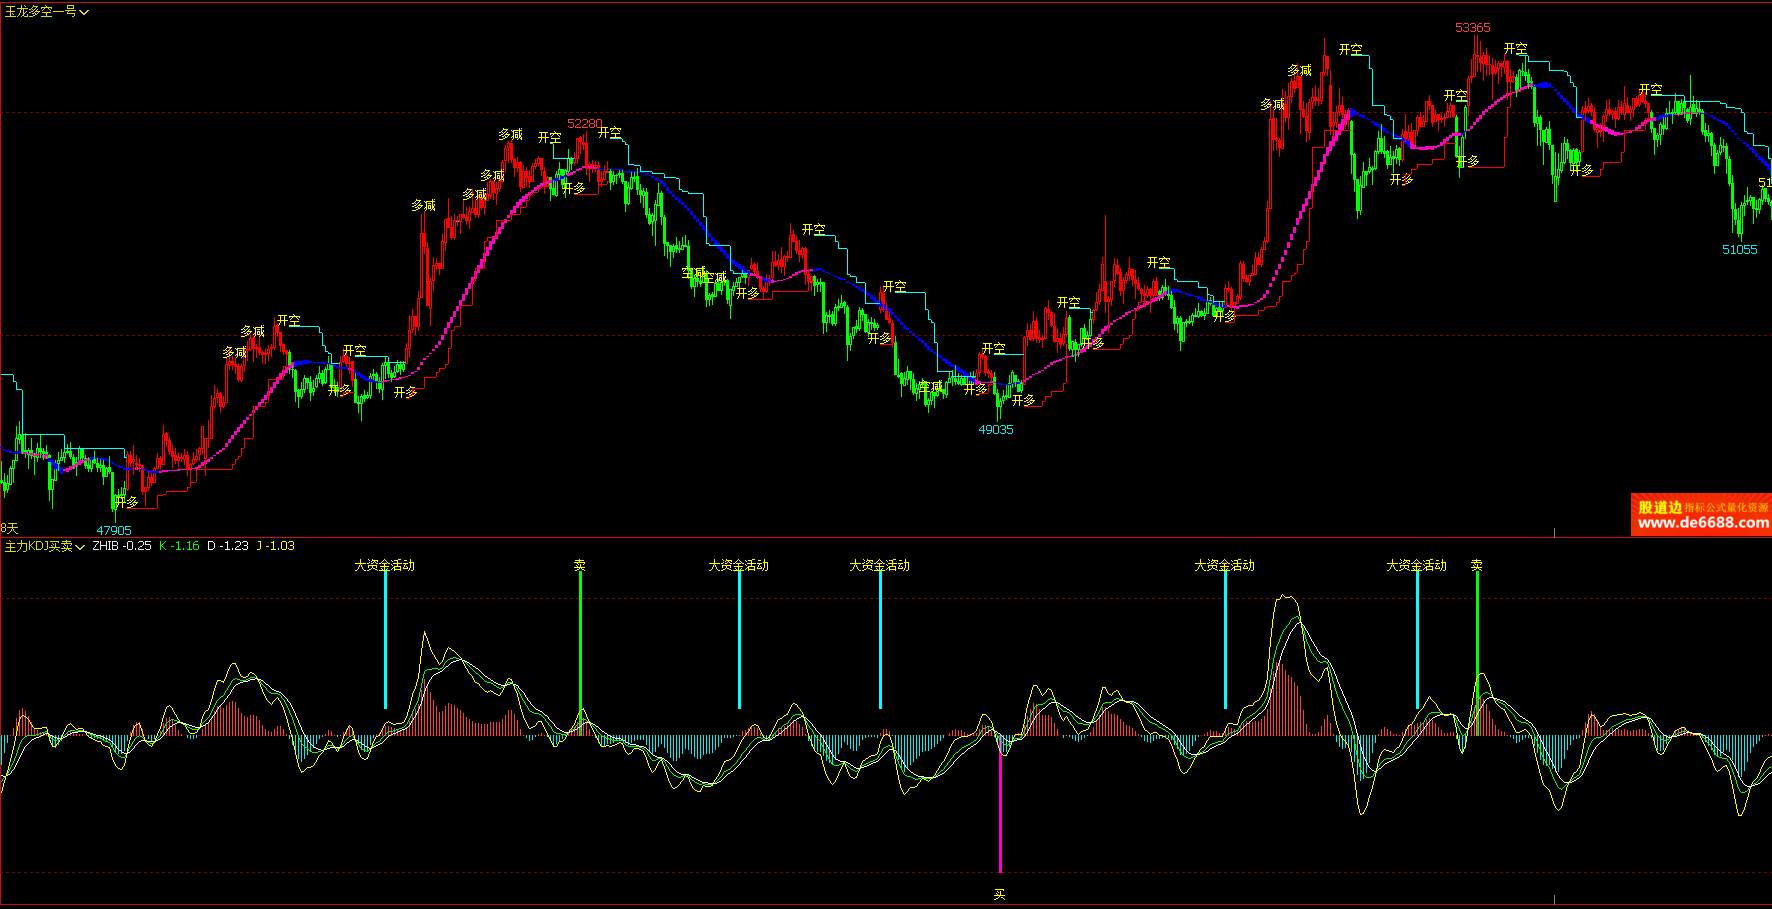
Task: Click the 52280 peak price label
Action: (584, 124)
